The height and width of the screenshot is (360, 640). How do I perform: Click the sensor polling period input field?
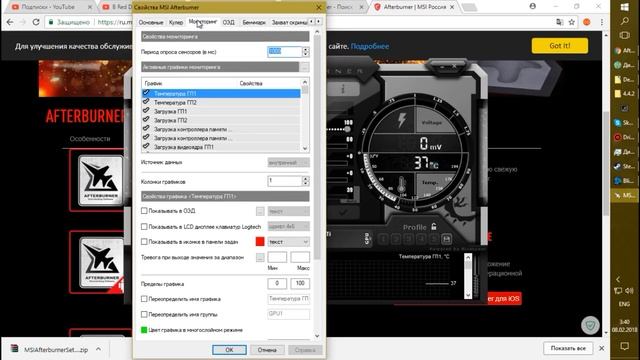[284, 51]
